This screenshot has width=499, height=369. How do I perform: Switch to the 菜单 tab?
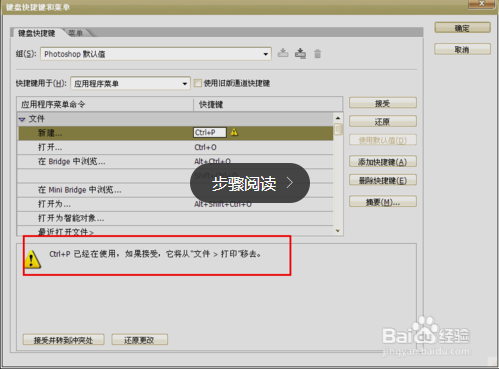pos(76,33)
